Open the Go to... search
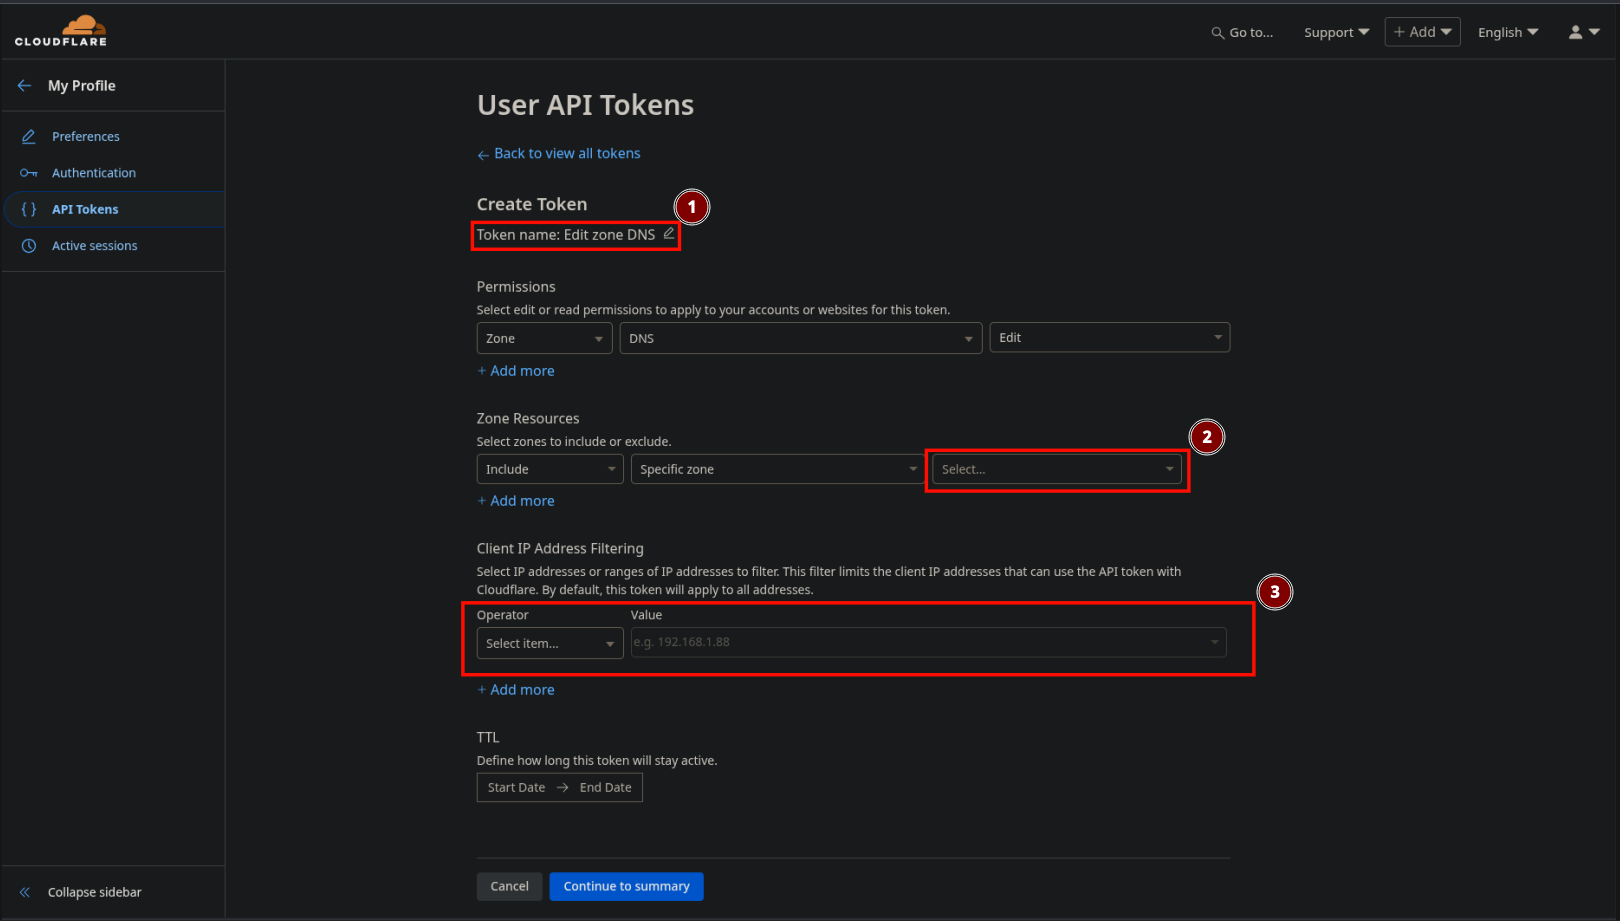Screen dimensions: 1620x921 pos(1241,32)
